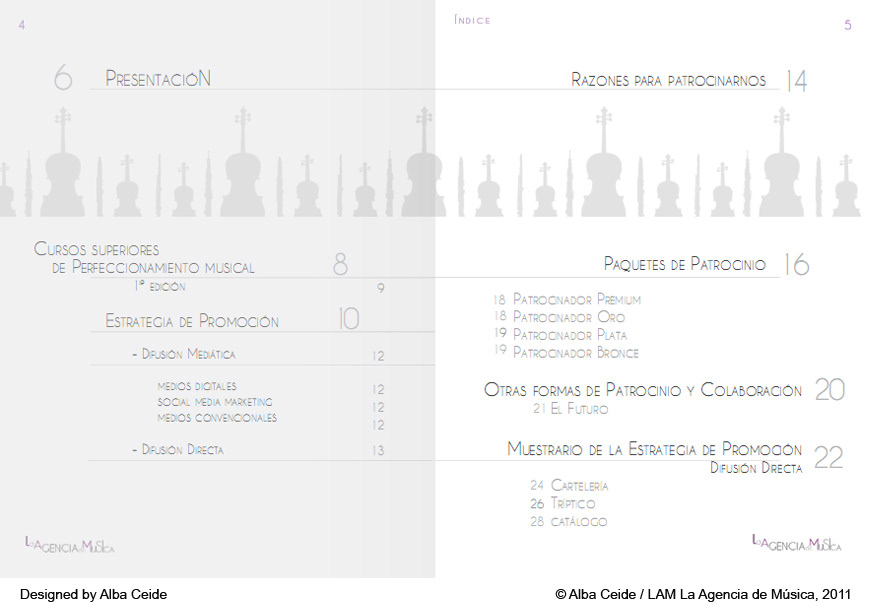
Task: Click the 'Indice' page header label
Action: (472, 20)
